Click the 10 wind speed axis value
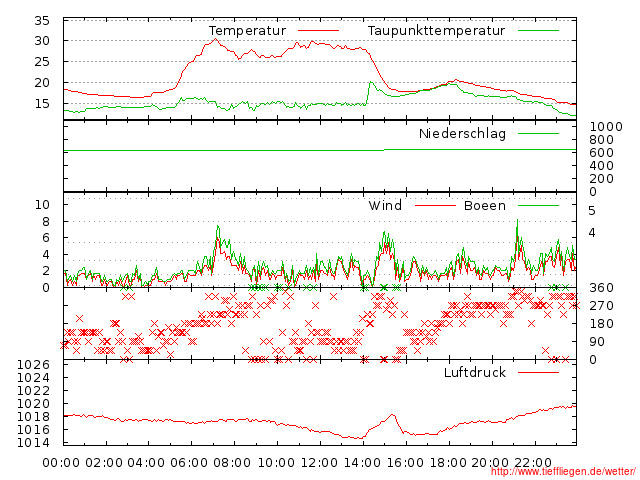 [x=42, y=204]
